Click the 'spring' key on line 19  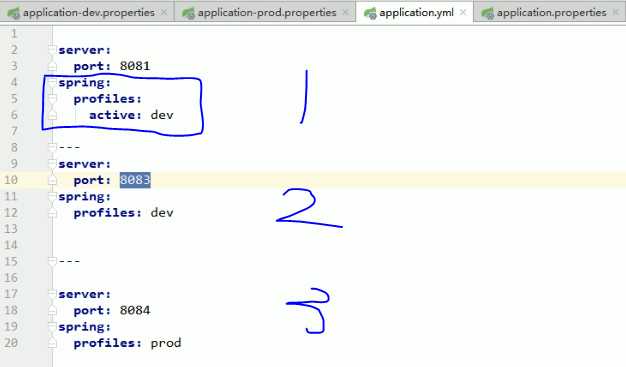click(81, 327)
